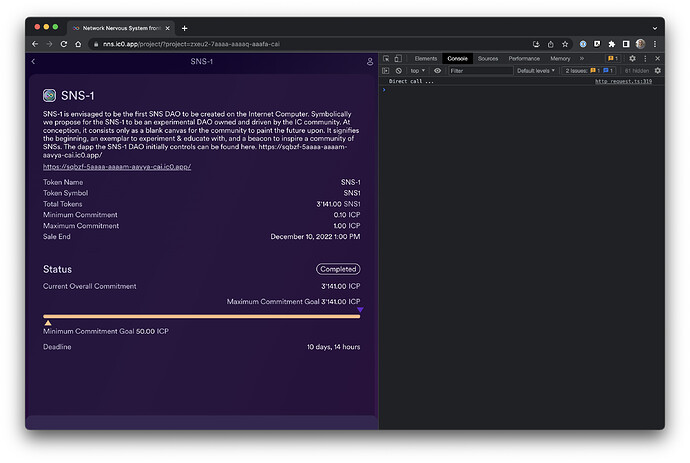690x463 pixels.
Task: Click the 61 hidden messages text
Action: pos(636,70)
